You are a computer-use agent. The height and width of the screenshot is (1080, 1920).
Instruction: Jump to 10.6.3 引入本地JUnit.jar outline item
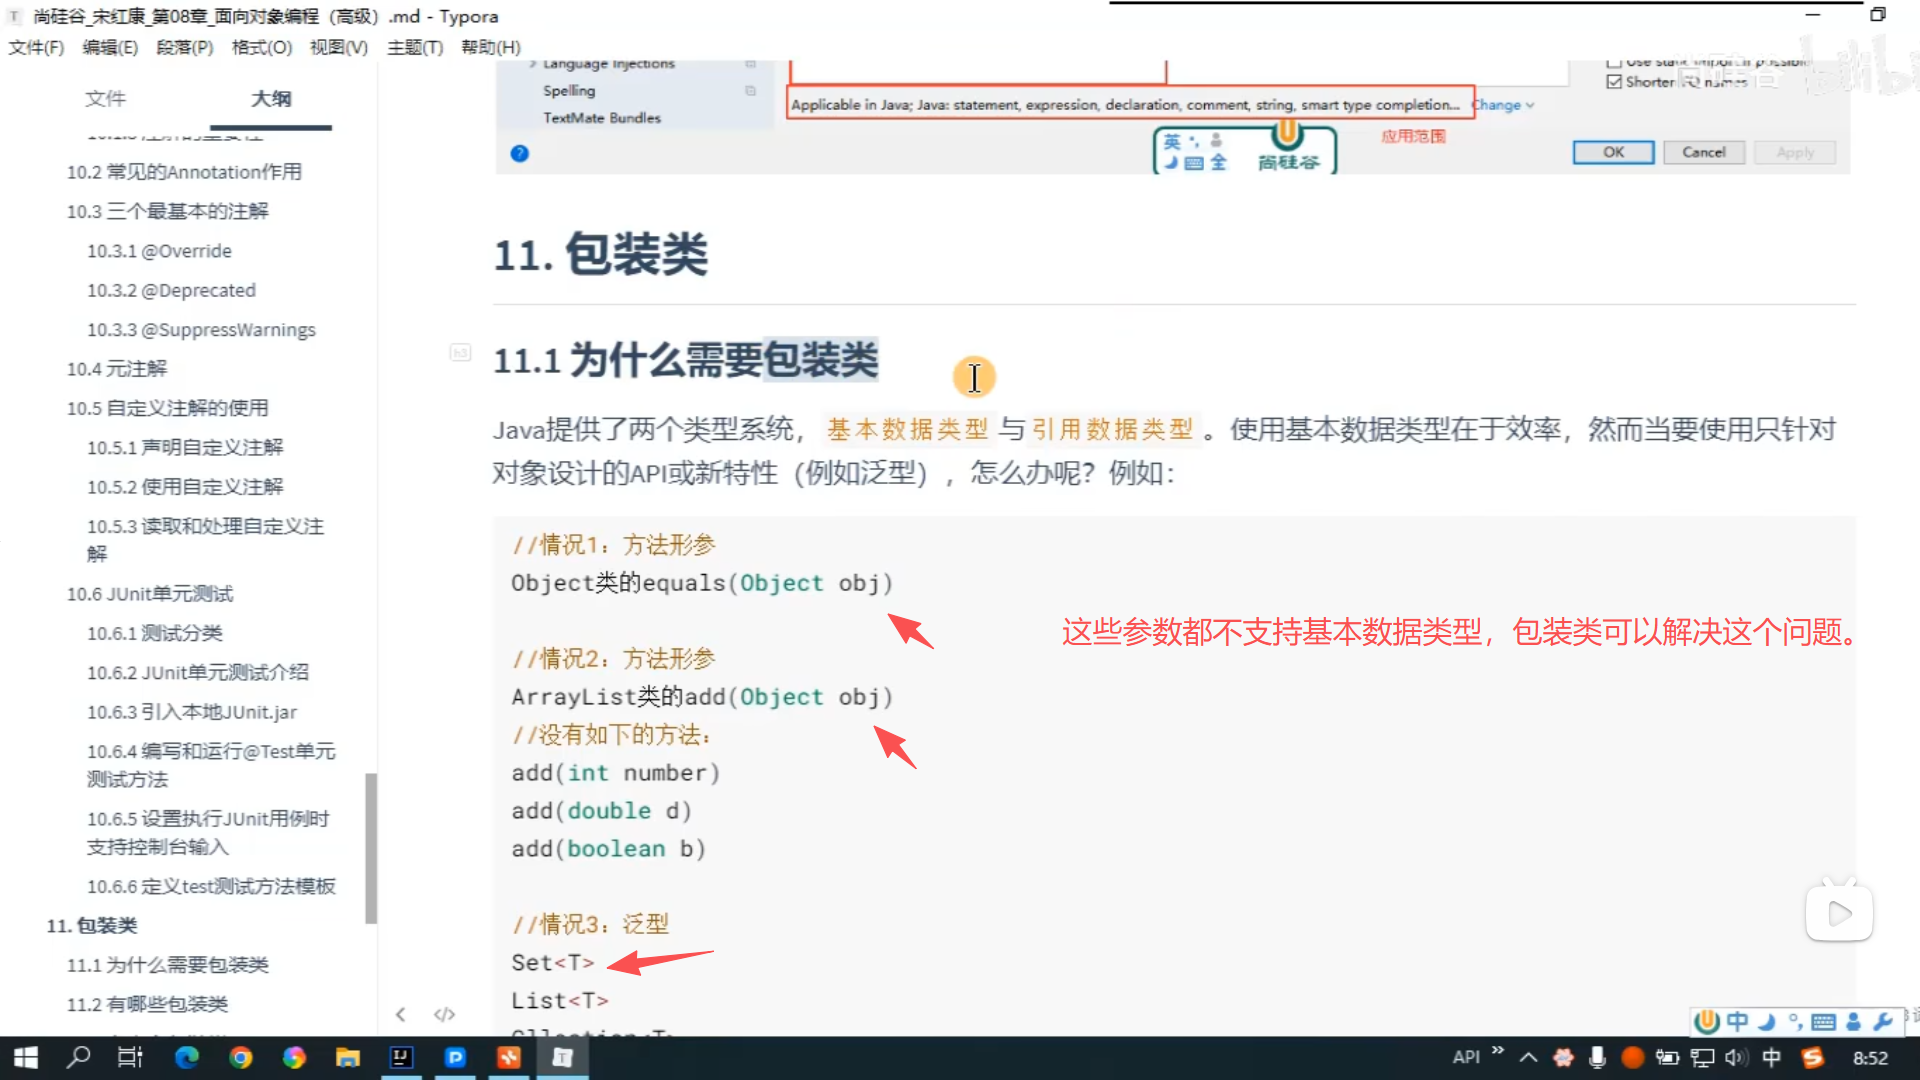click(x=191, y=712)
